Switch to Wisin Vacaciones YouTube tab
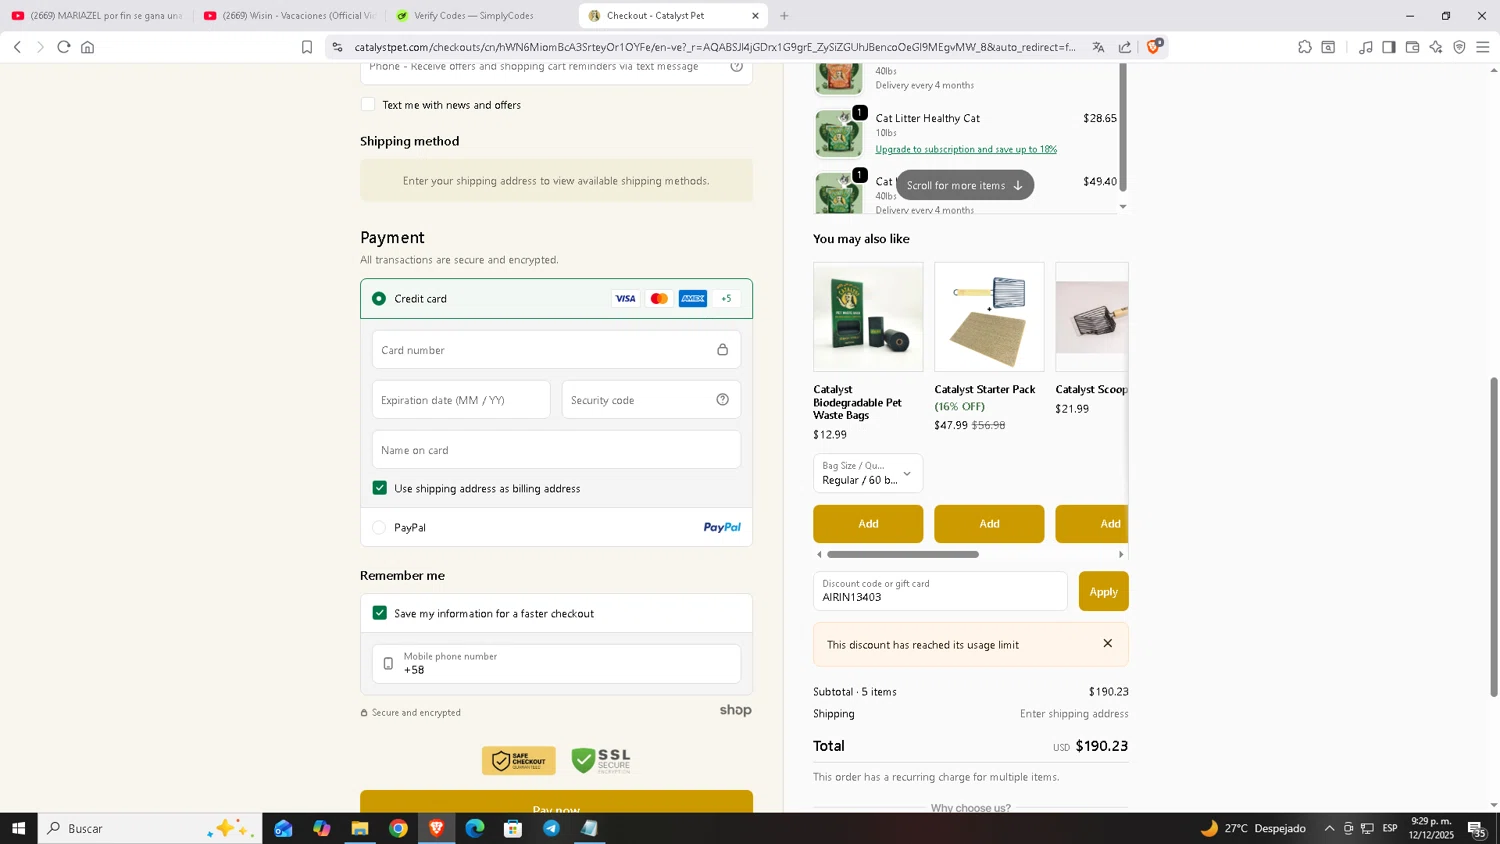 pyautogui.click(x=289, y=15)
